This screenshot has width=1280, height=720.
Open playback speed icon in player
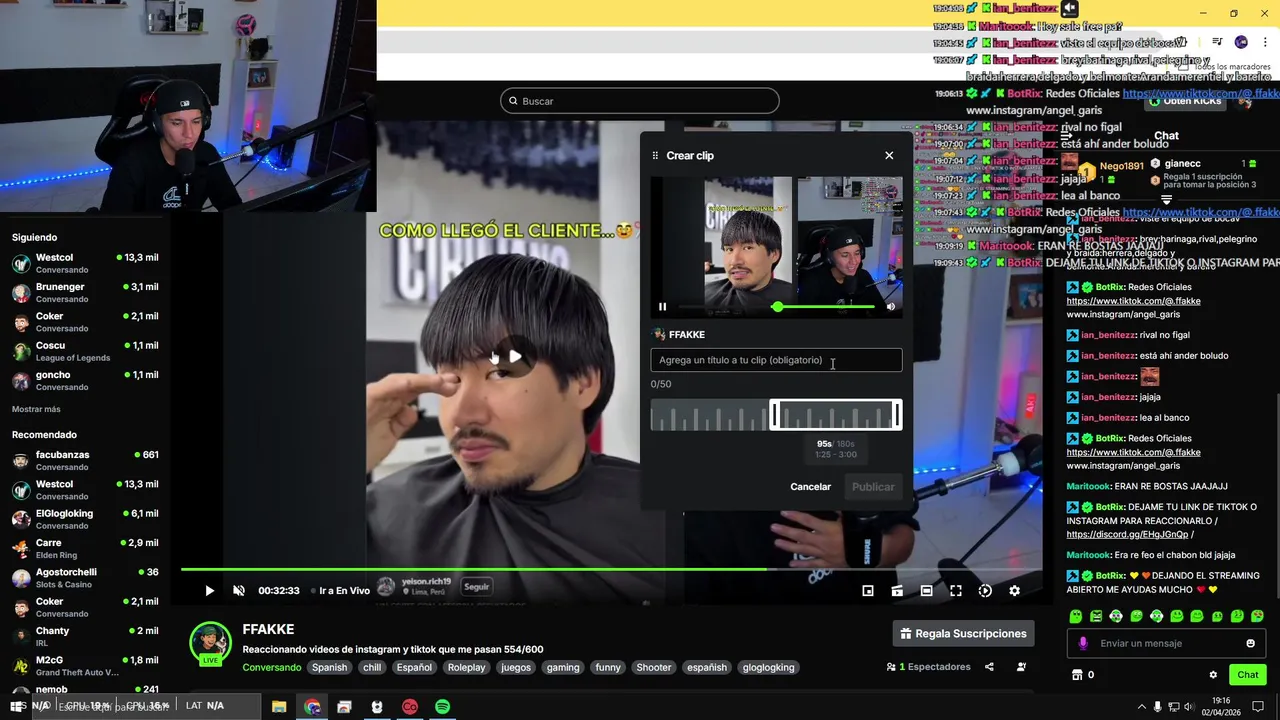pos(985,591)
